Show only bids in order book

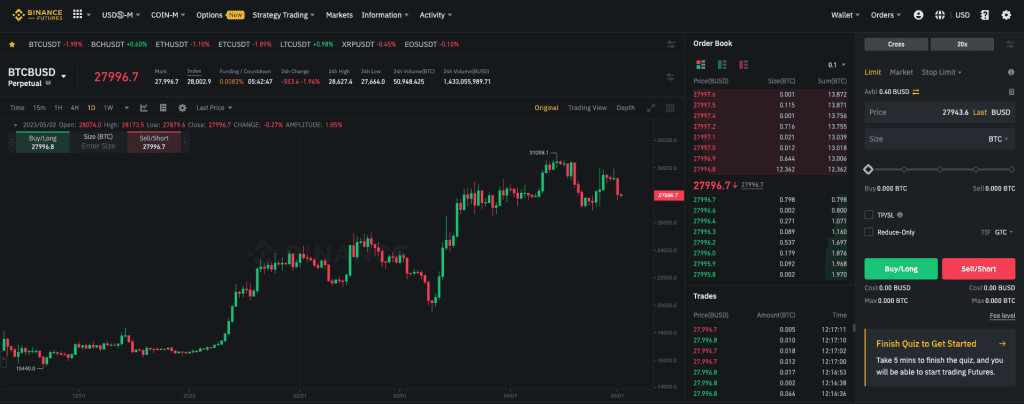coord(722,65)
